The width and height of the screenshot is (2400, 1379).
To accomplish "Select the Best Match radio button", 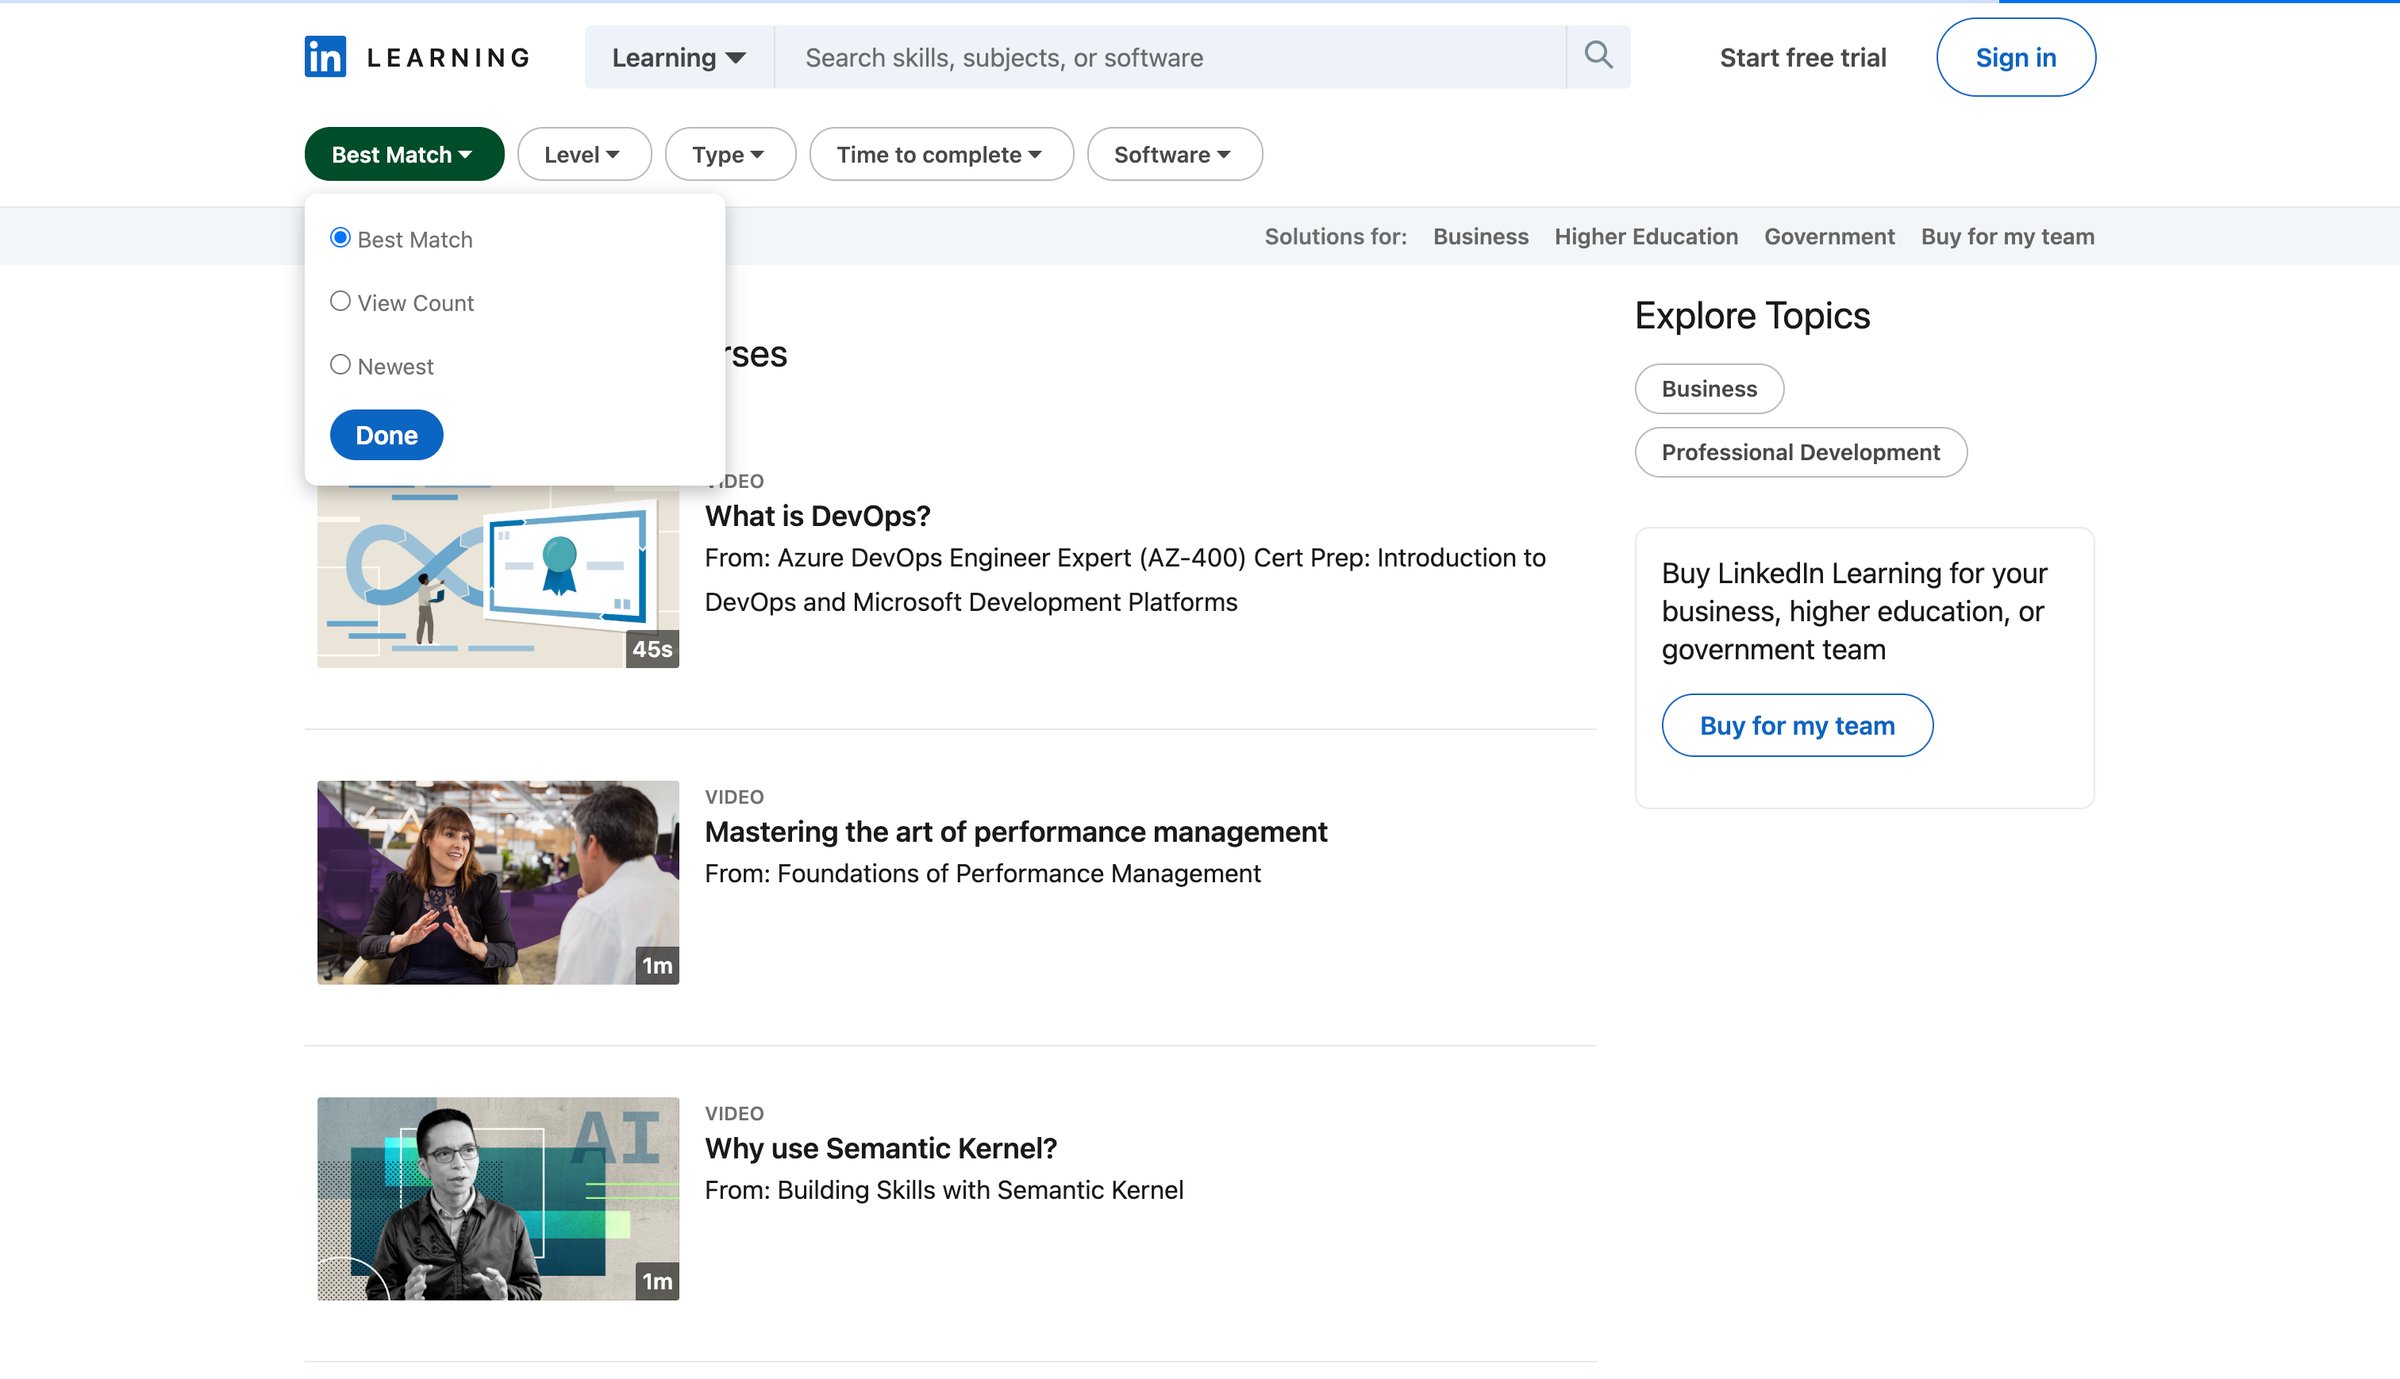I will (340, 238).
